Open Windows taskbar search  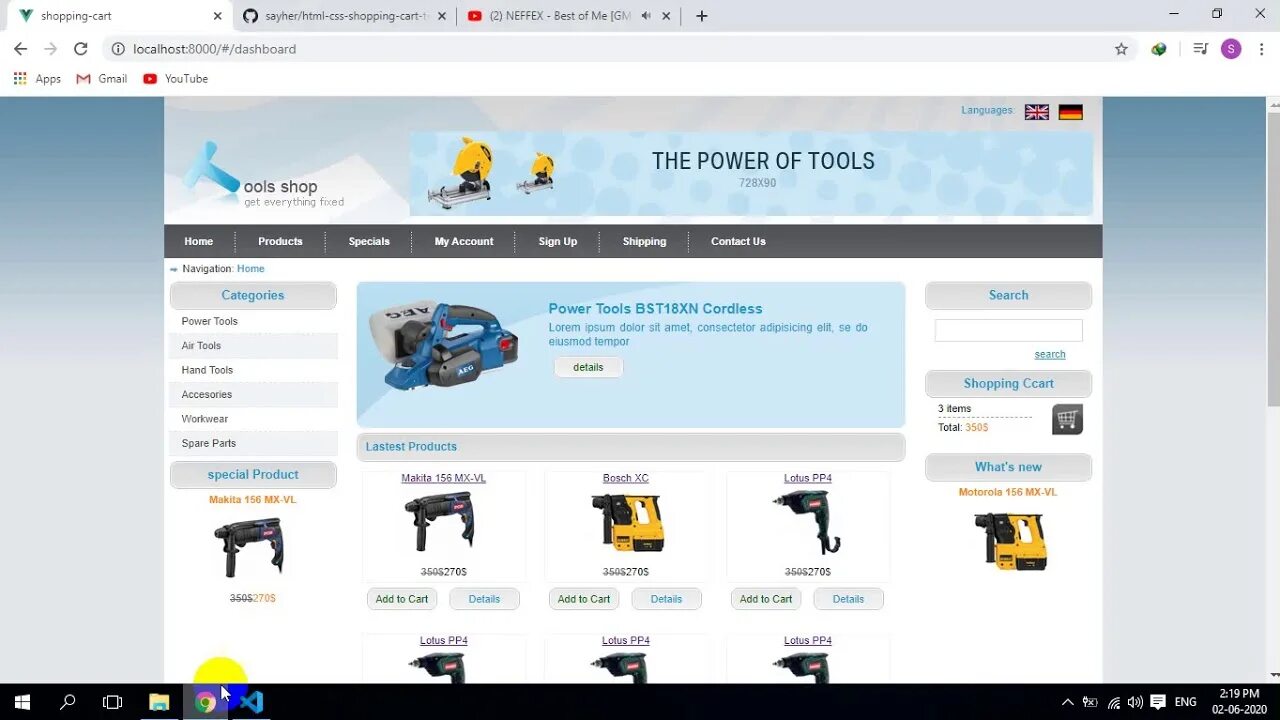pos(68,702)
